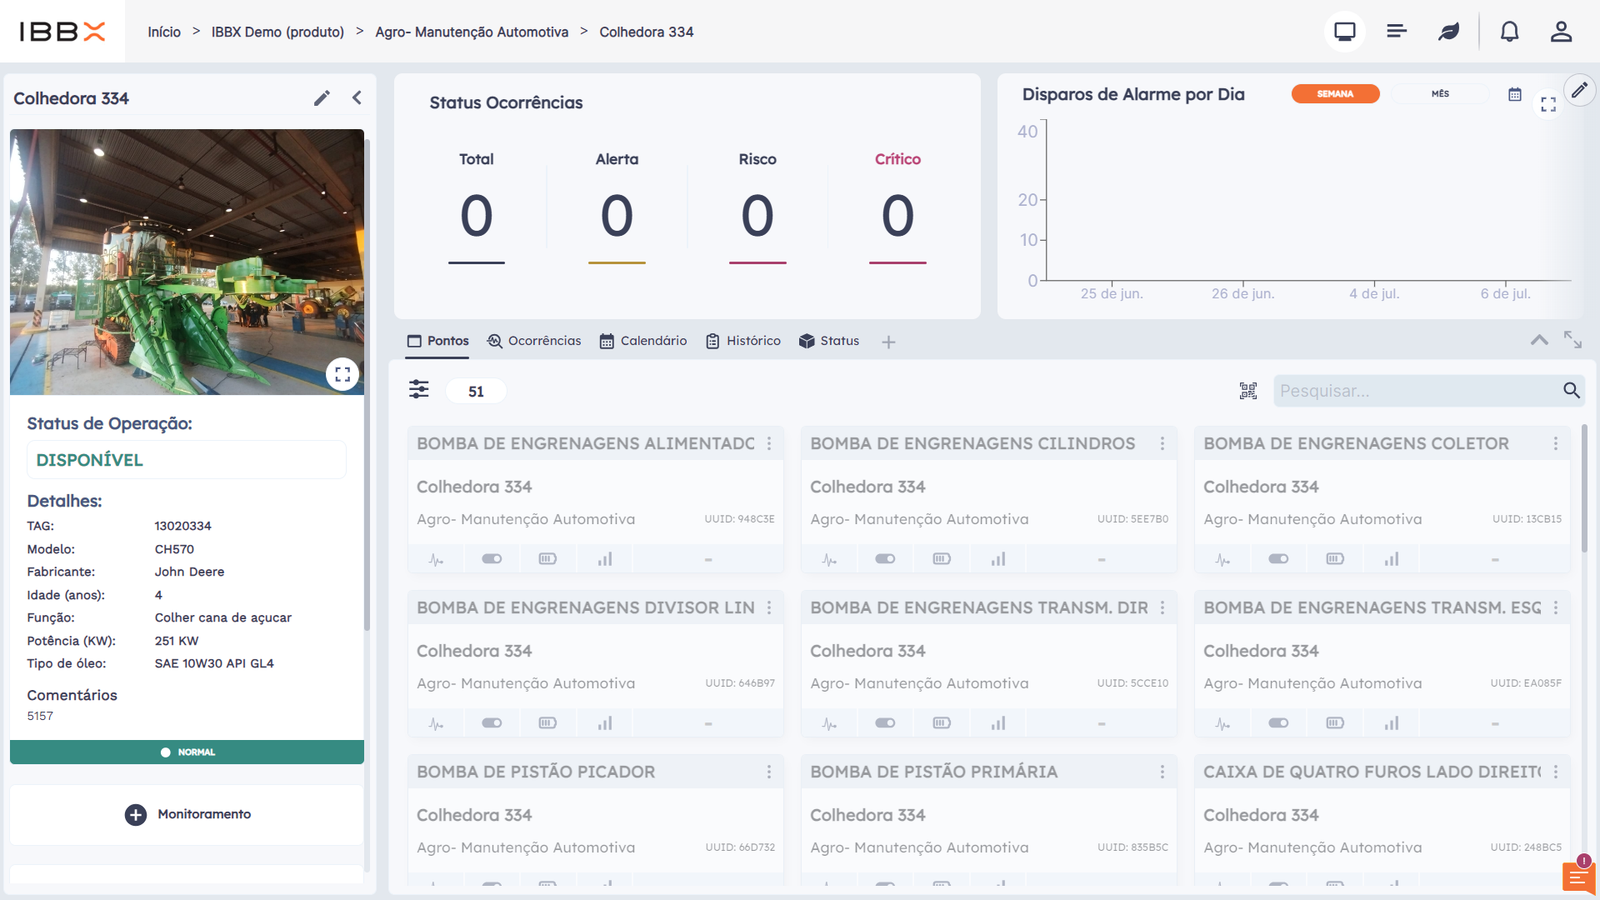The height and width of the screenshot is (900, 1600).
Task: Switch alarm chart to MÊS
Action: coord(1439,94)
